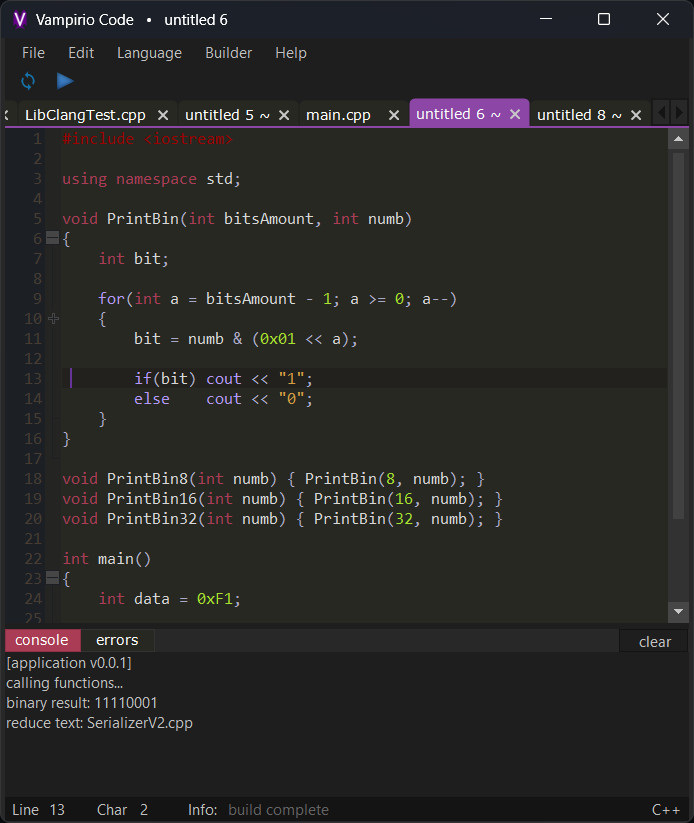Image resolution: width=694 pixels, height=823 pixels.
Task: Click 'calling functions...' console line
Action: coord(65,683)
